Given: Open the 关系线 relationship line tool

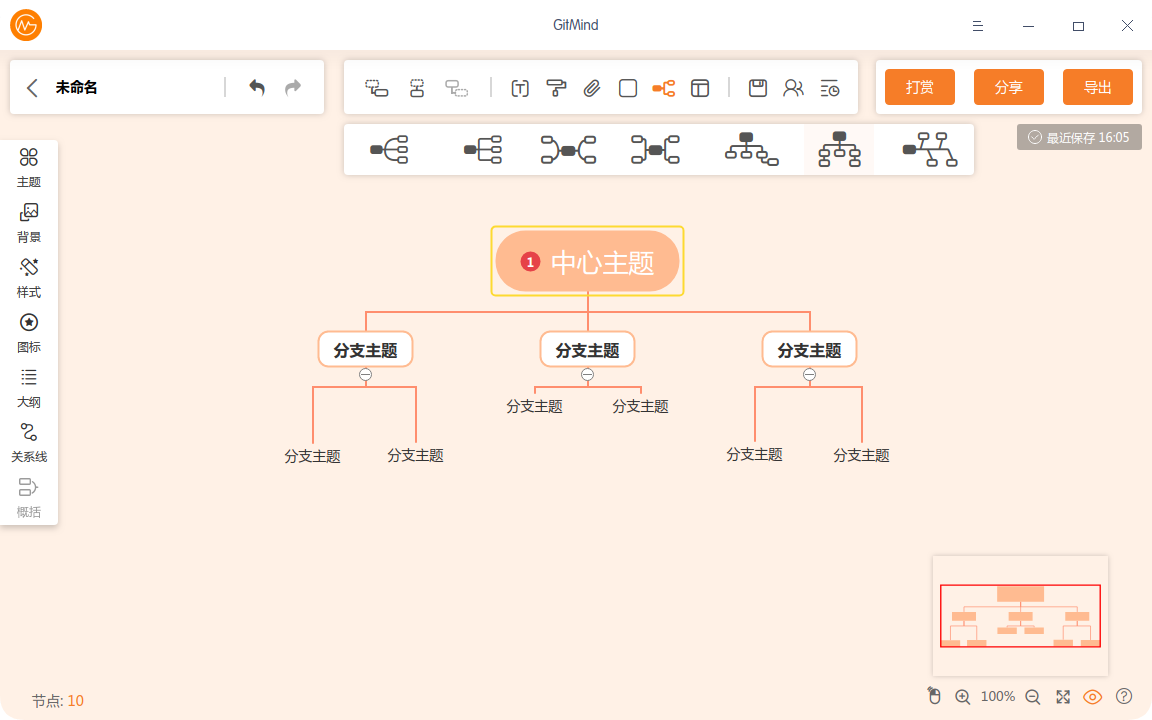Looking at the screenshot, I should [29, 442].
